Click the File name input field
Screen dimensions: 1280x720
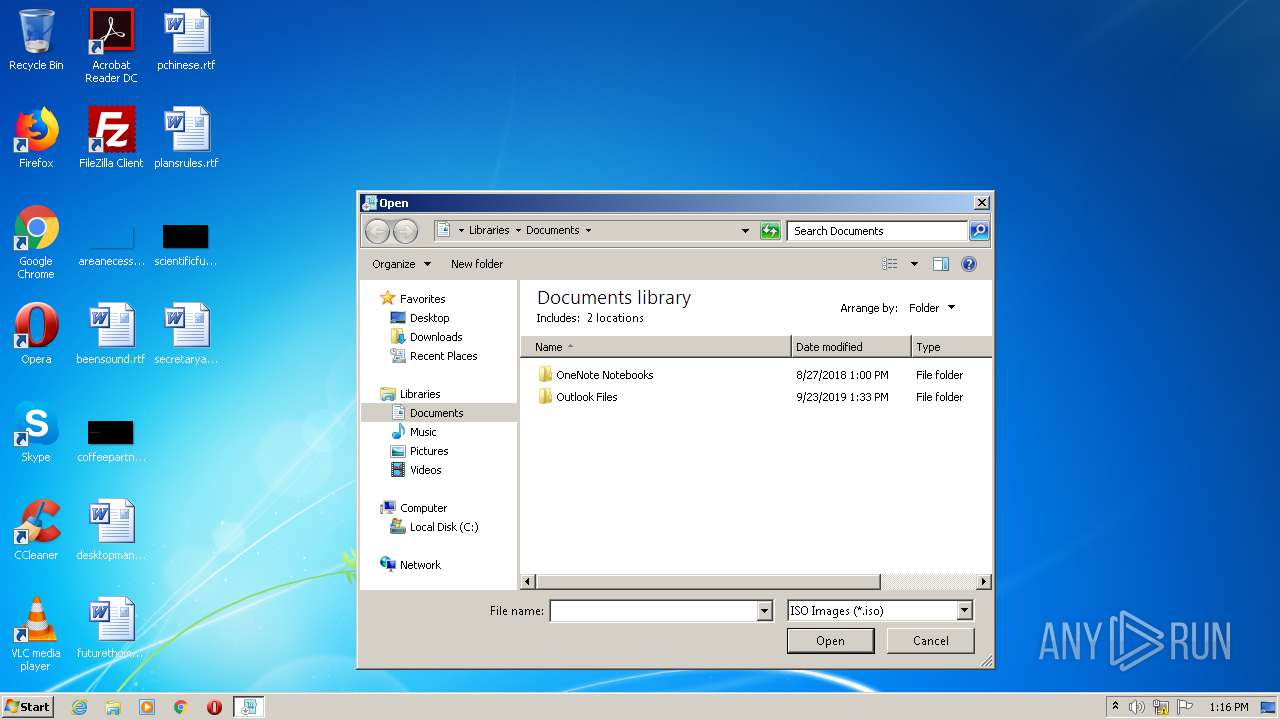click(x=654, y=611)
